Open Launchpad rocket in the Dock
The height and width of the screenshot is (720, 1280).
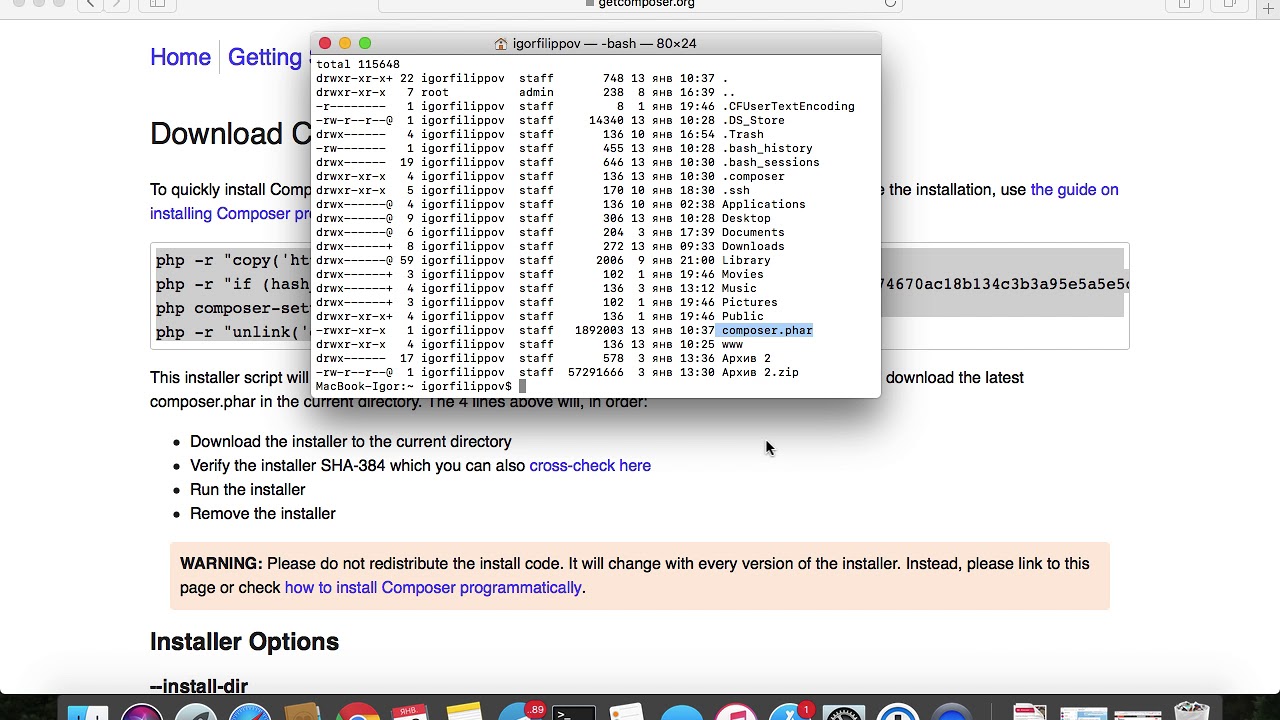(196, 712)
